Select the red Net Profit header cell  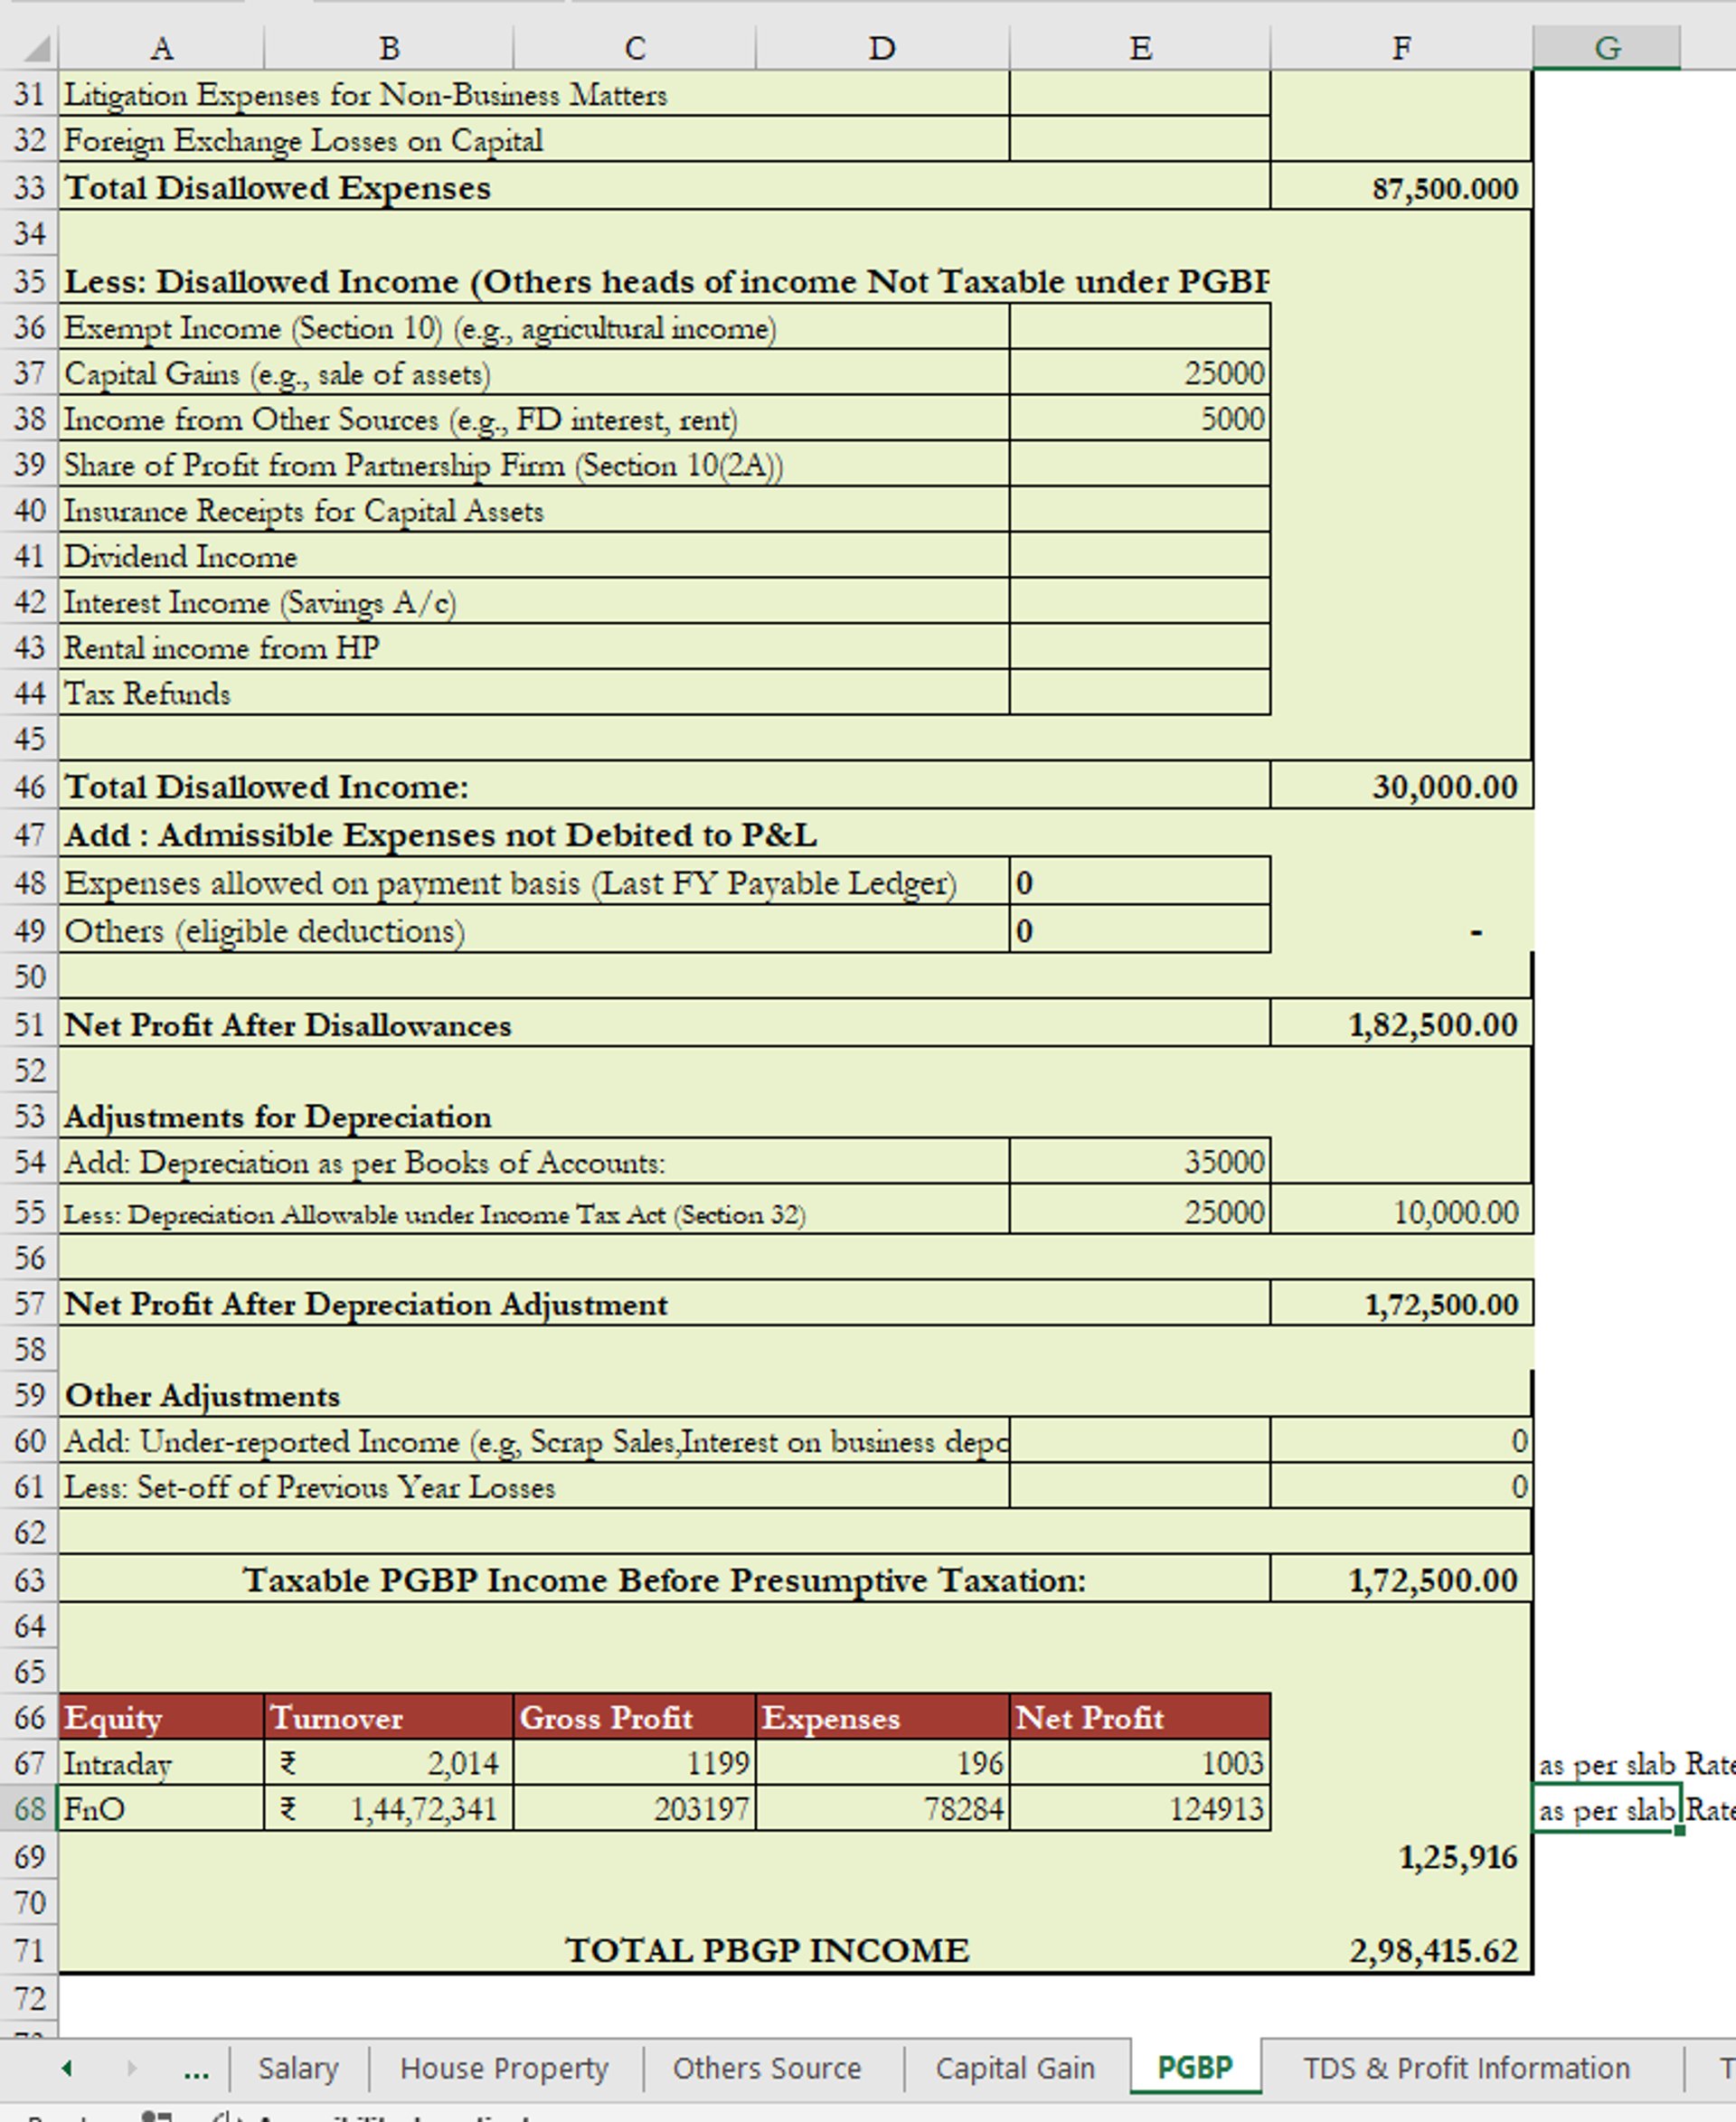point(1140,1717)
